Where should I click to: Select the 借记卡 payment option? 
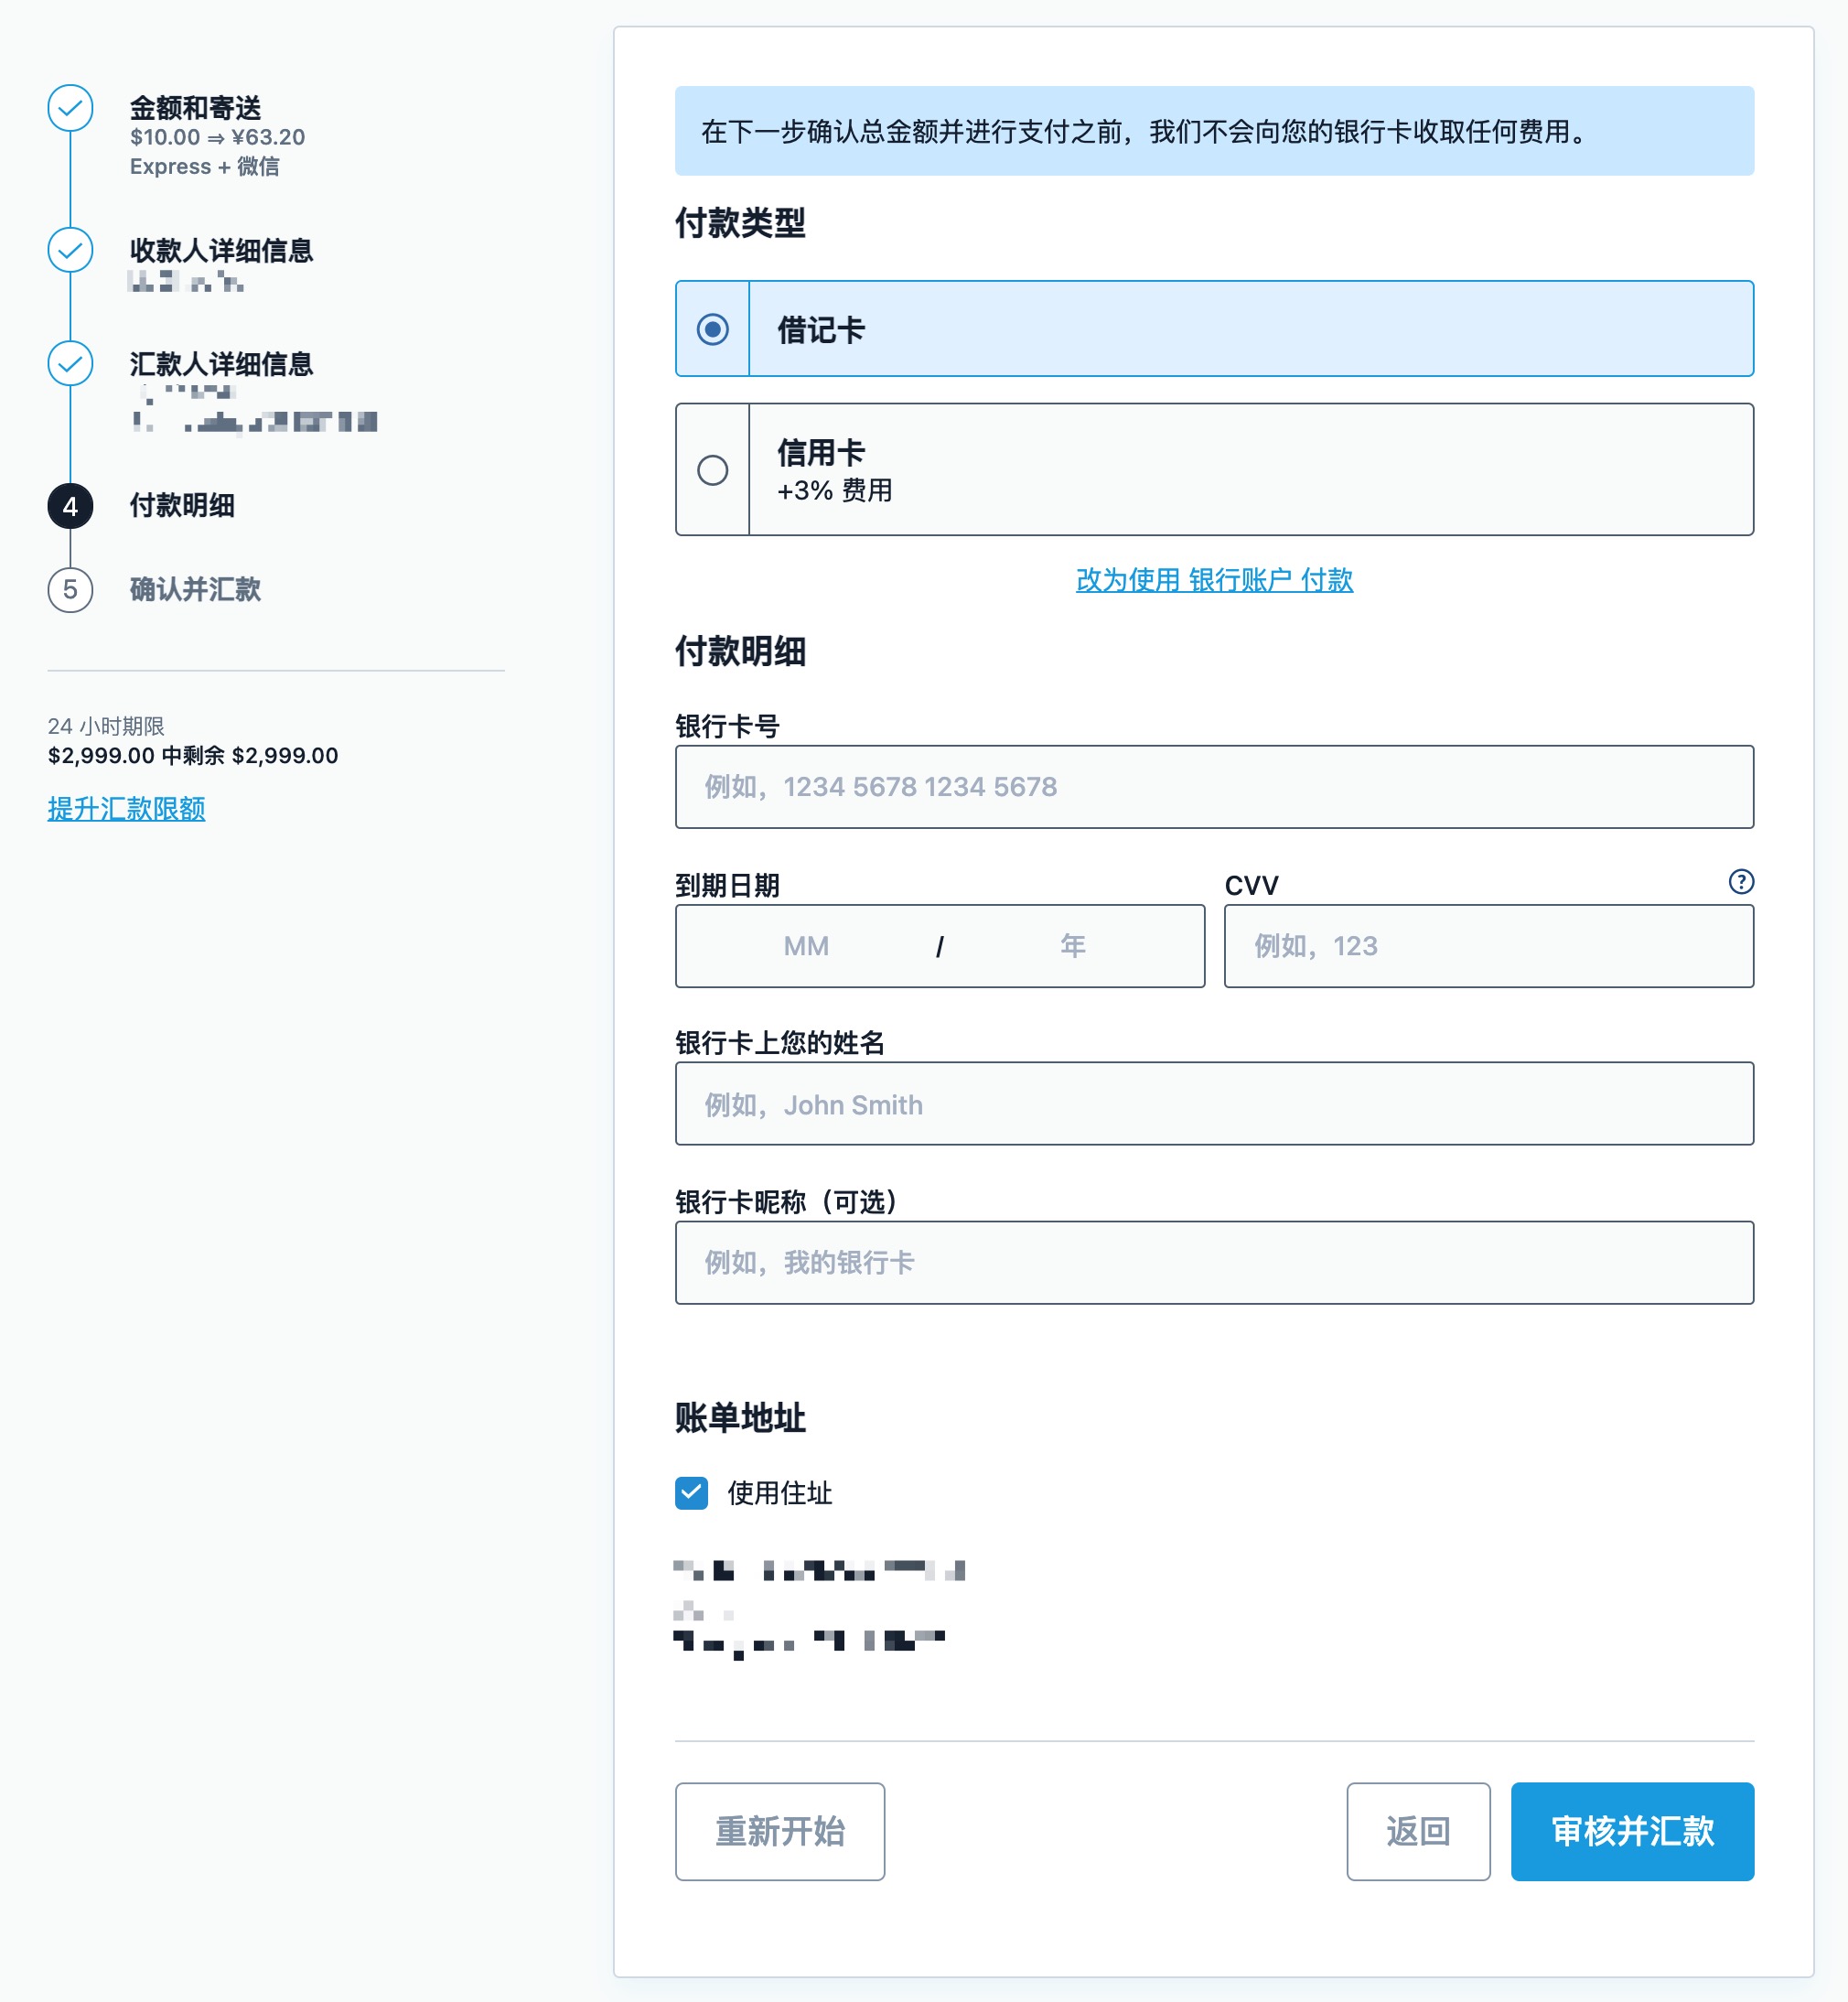[711, 329]
